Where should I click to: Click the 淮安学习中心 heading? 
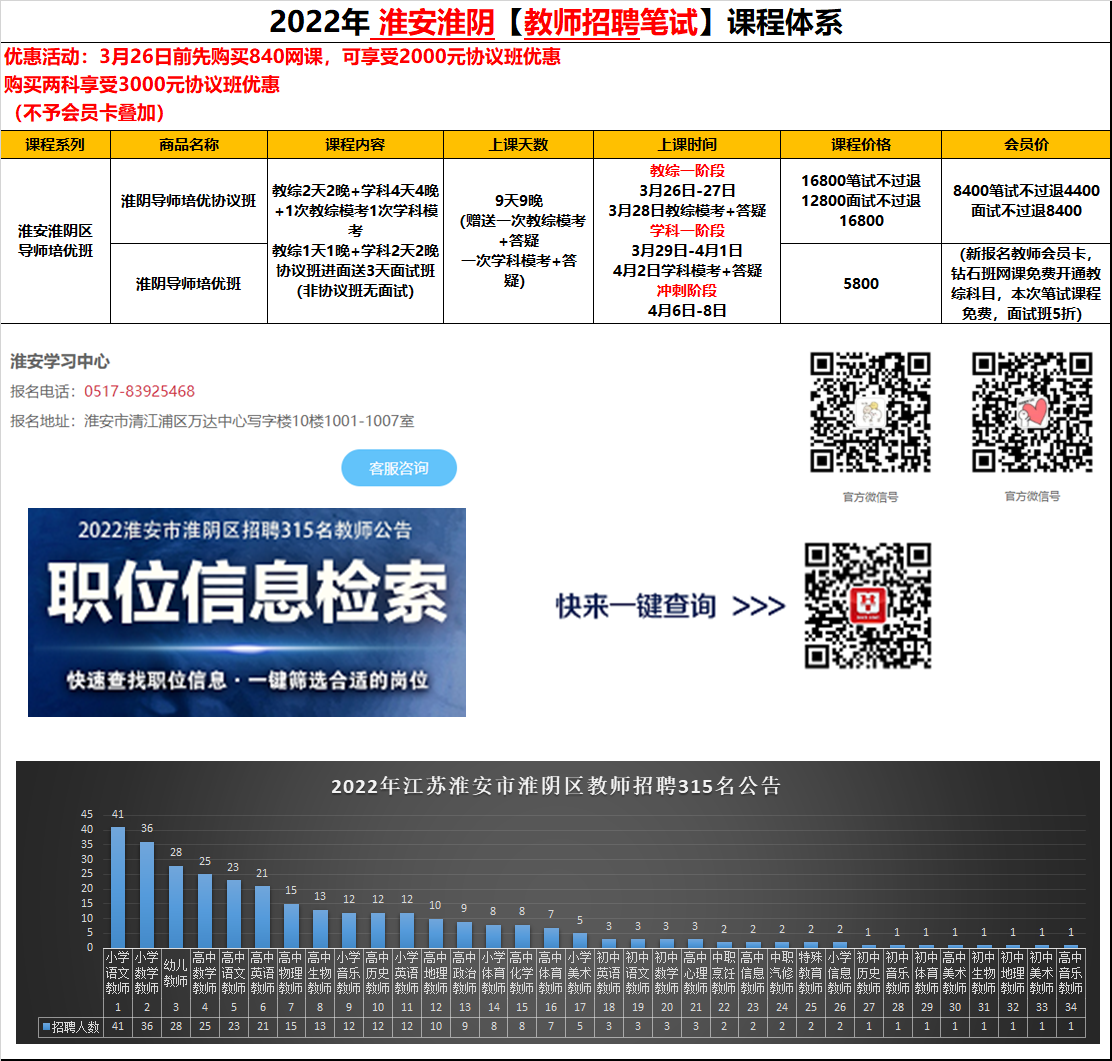coord(60,361)
